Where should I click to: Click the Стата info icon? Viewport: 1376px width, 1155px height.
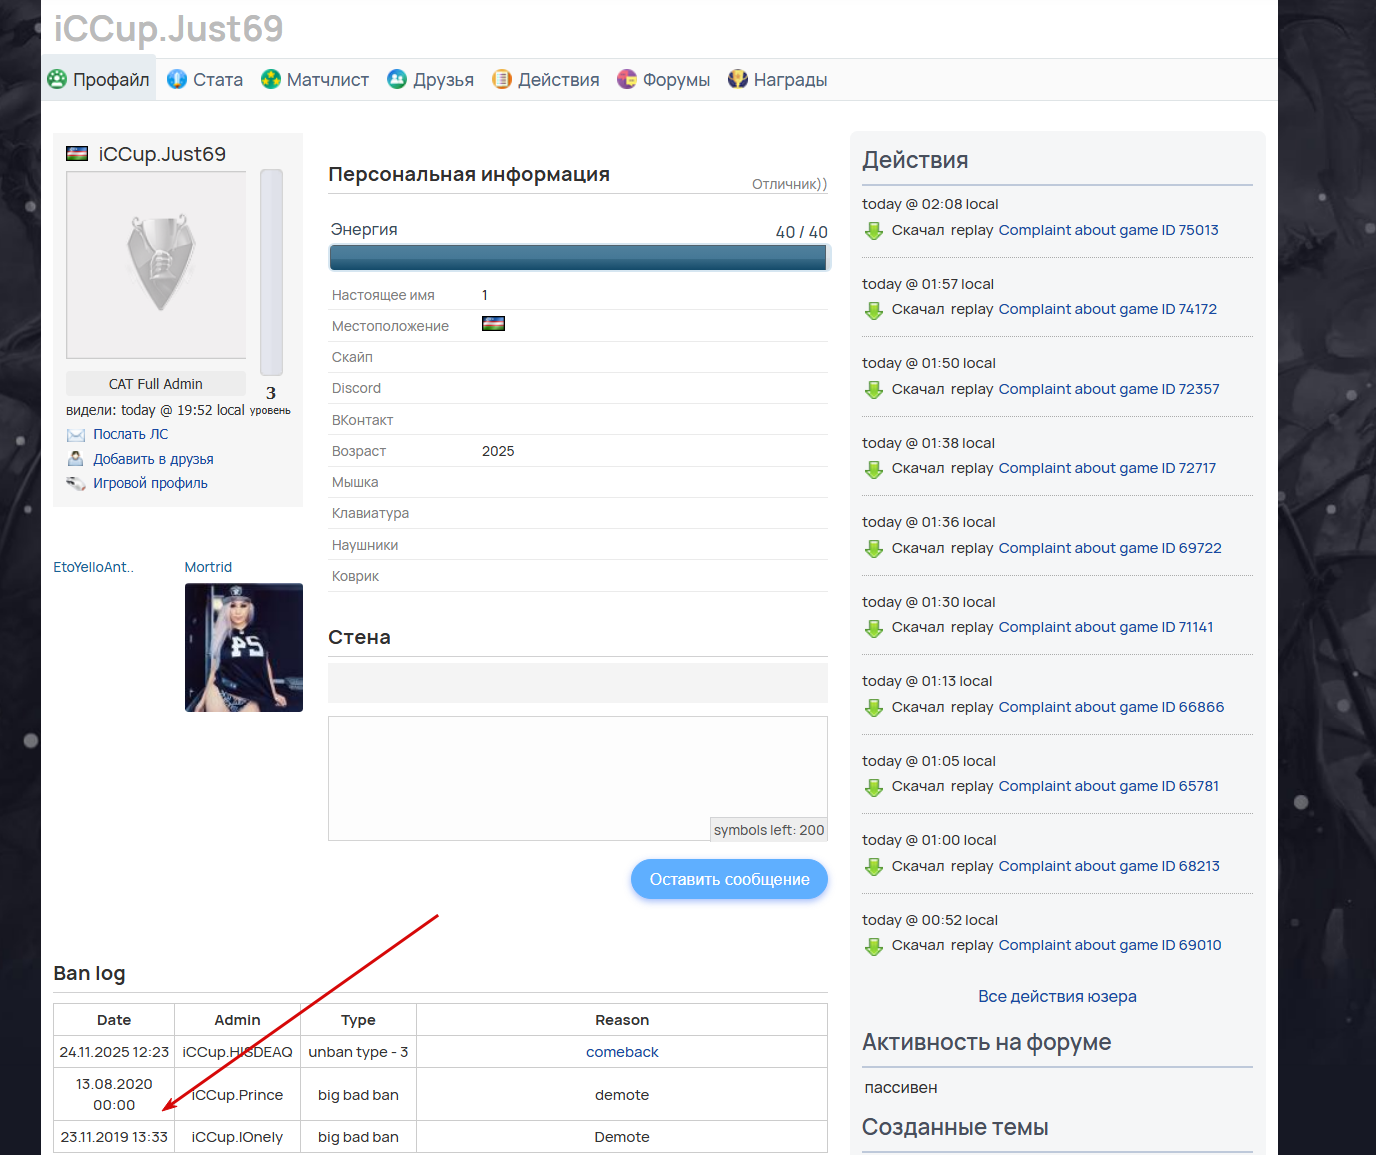point(177,79)
